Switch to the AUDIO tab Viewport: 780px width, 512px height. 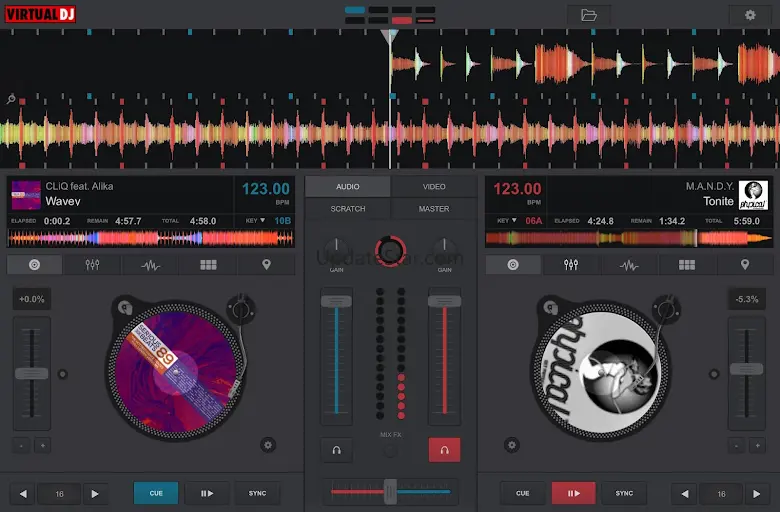[348, 187]
